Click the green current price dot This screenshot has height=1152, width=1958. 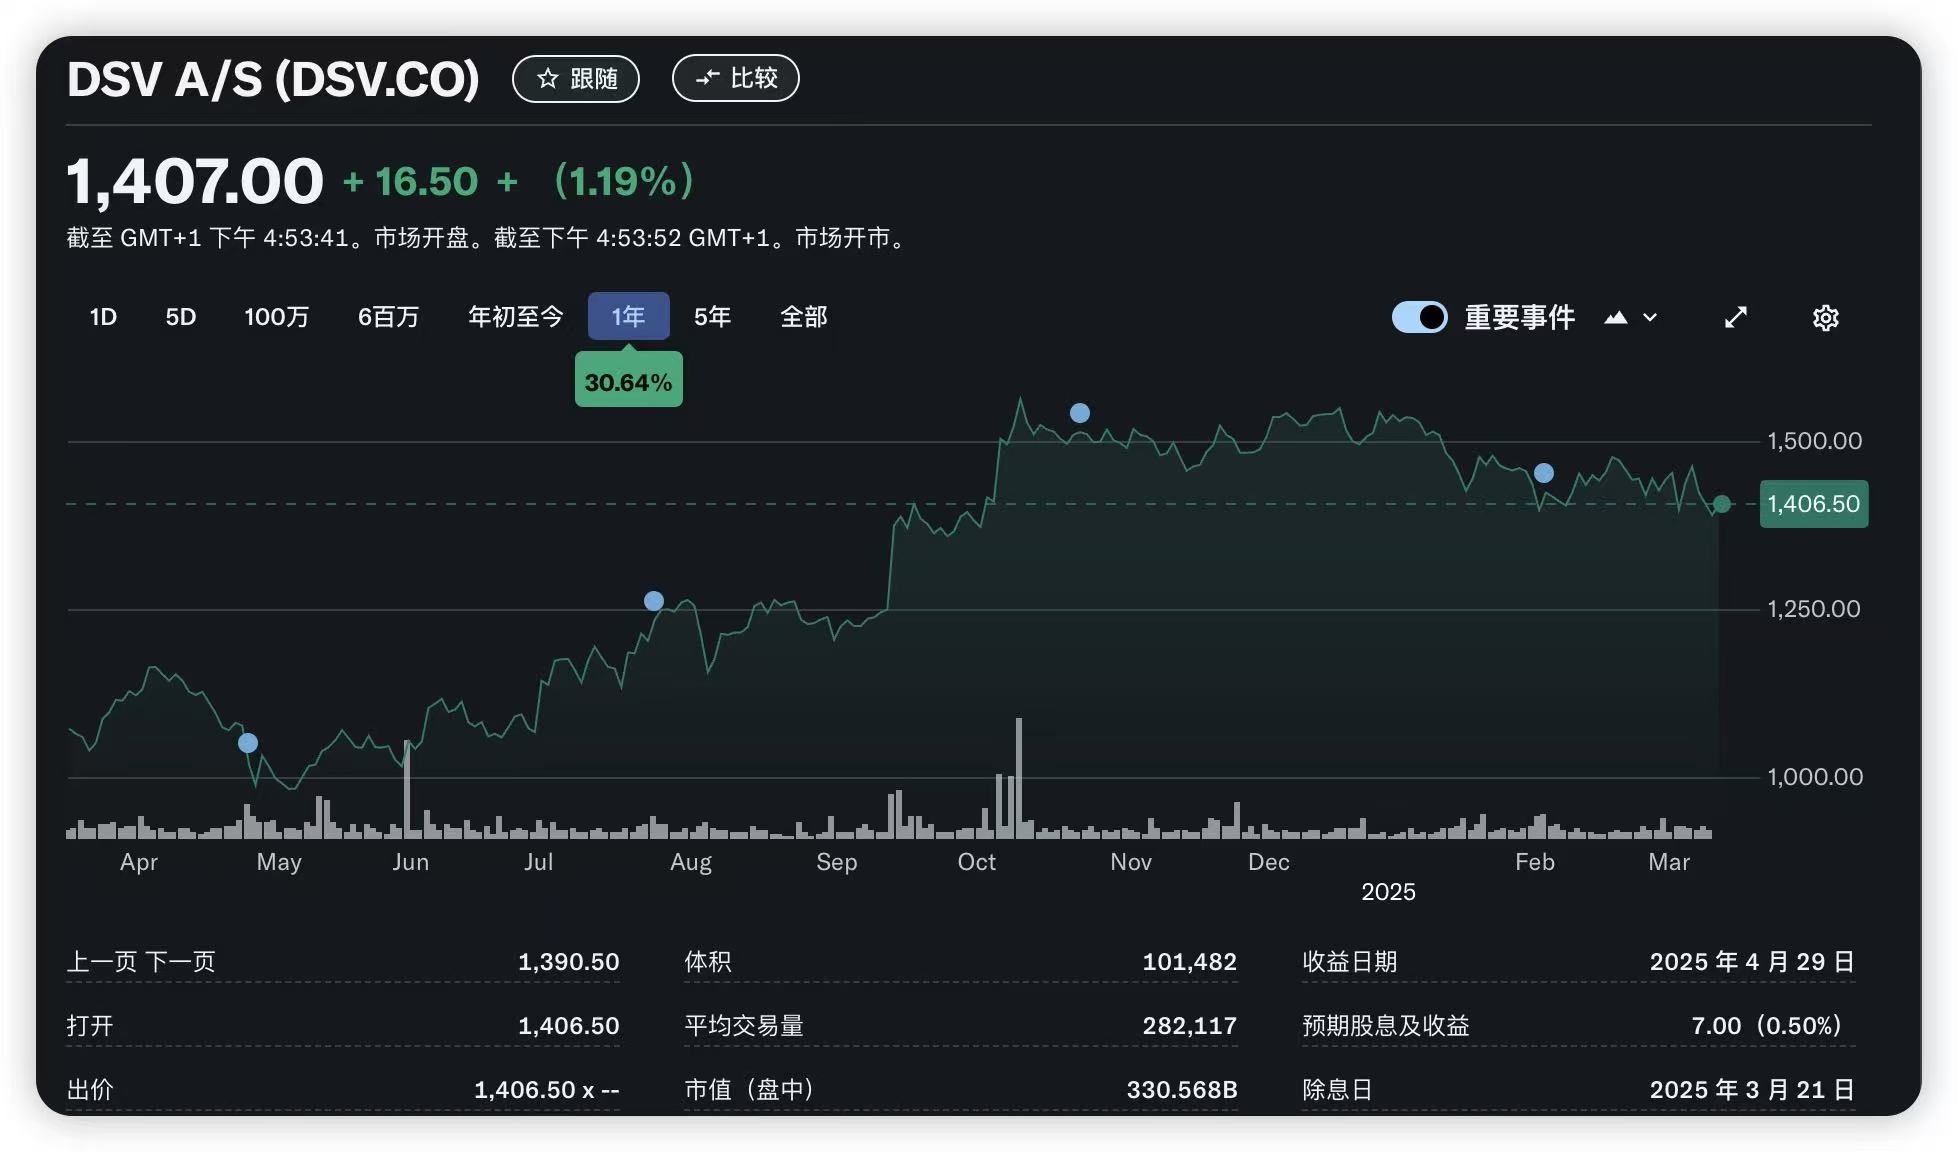(1722, 504)
